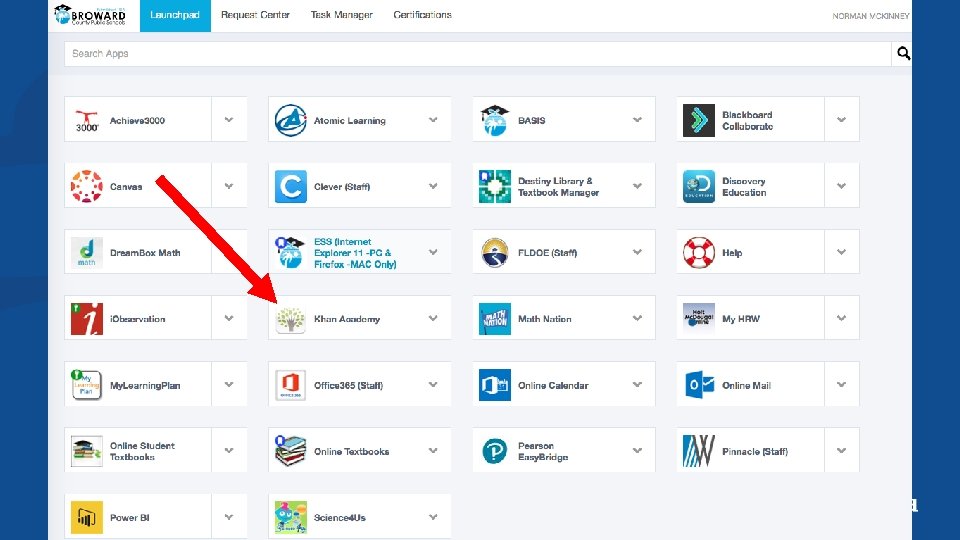The image size is (960, 540).
Task: Click the Online Textbooks label
Action: (x=351, y=451)
